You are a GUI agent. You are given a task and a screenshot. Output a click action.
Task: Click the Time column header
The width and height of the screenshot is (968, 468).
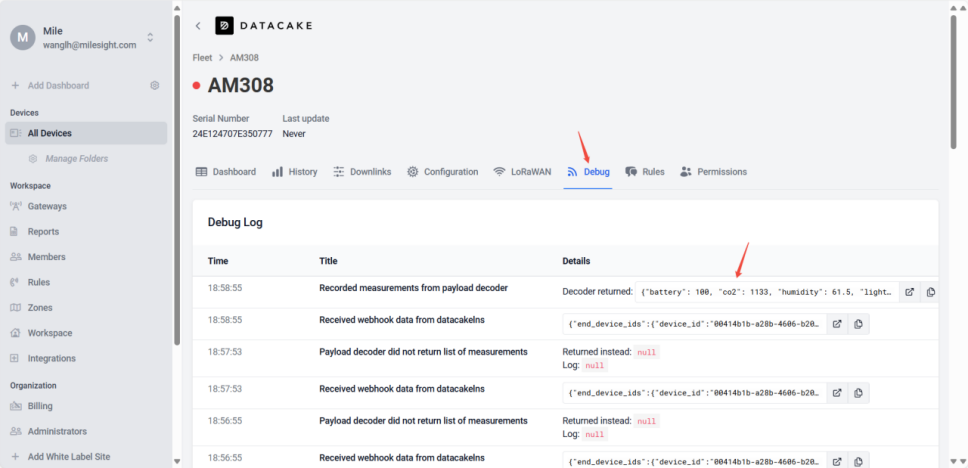(218, 261)
